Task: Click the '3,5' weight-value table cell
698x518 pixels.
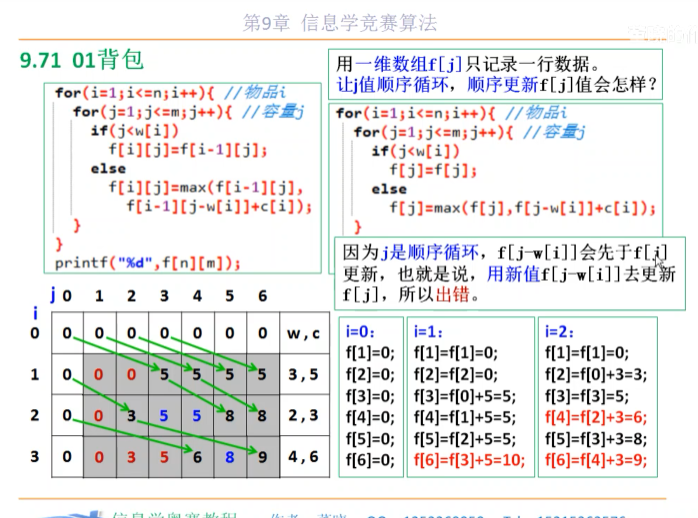Action: pos(304,374)
